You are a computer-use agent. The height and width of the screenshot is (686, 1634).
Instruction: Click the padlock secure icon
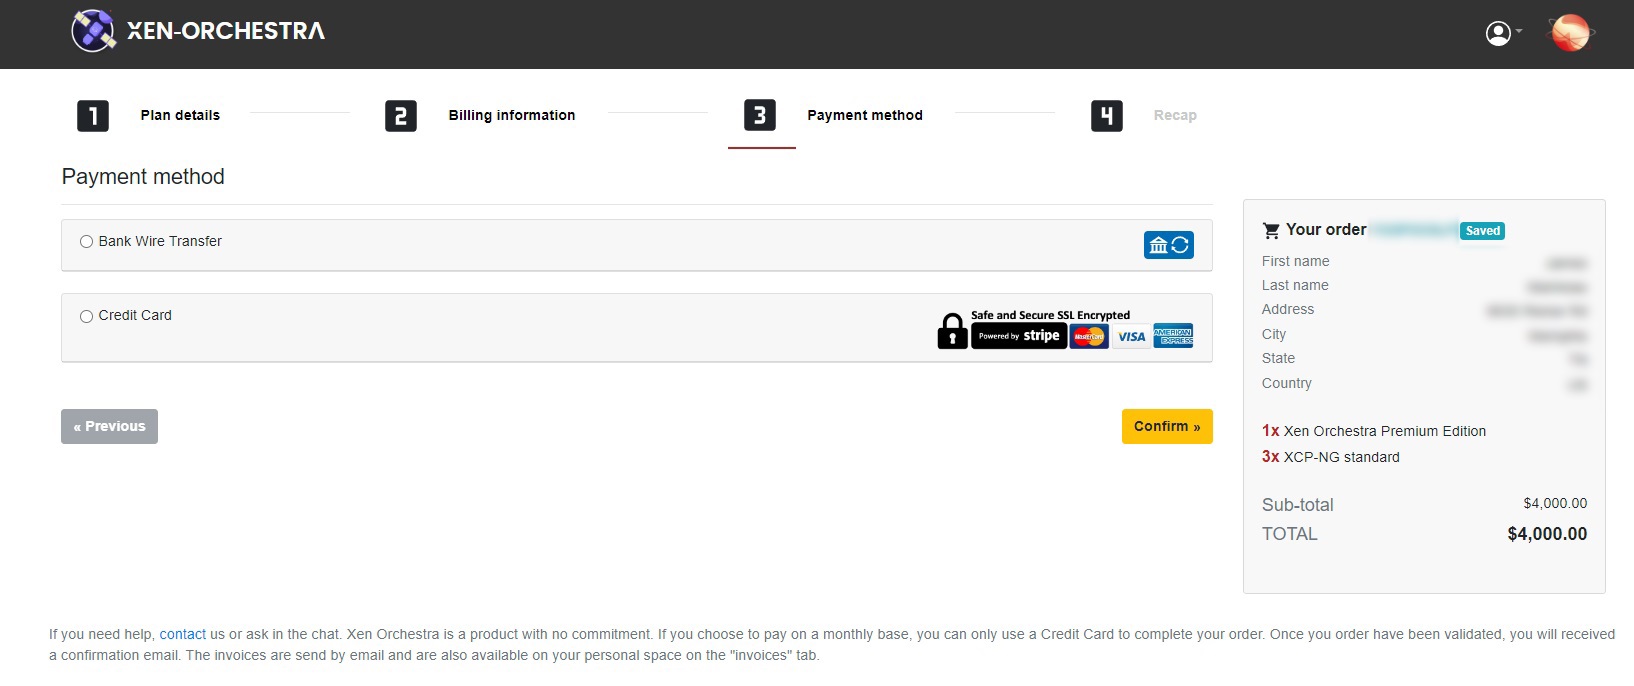click(x=952, y=331)
